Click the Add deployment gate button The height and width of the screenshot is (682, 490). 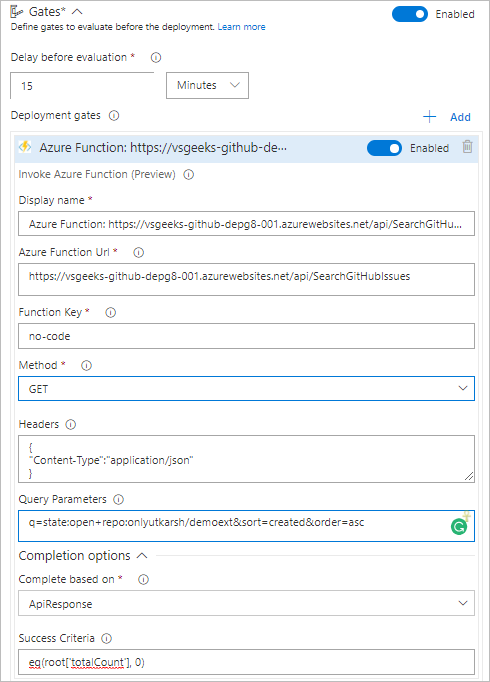[460, 117]
